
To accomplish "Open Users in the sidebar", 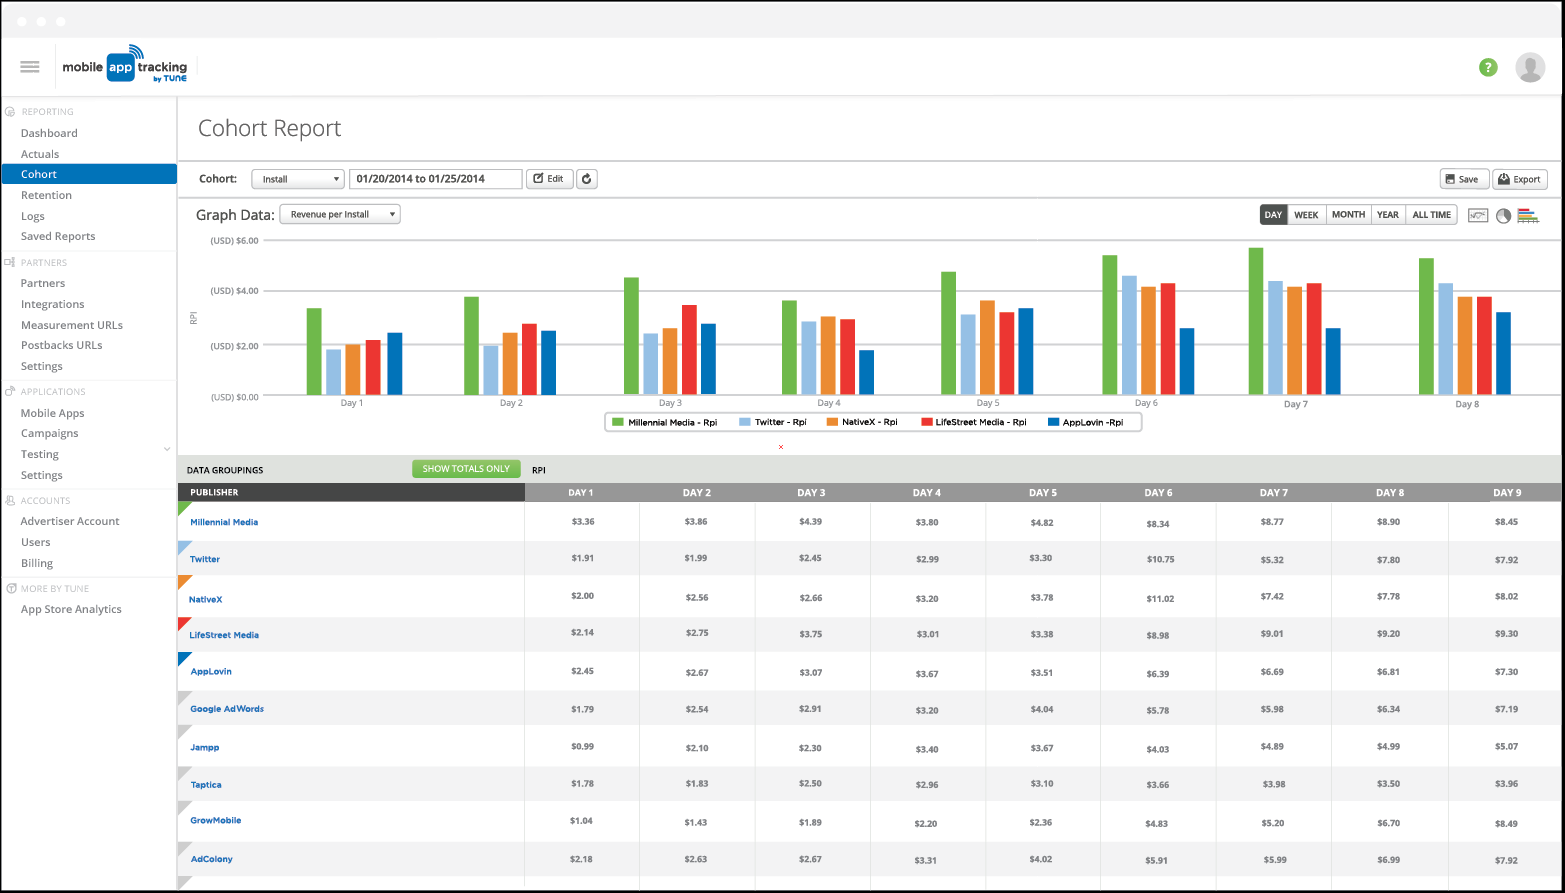I will [x=36, y=542].
